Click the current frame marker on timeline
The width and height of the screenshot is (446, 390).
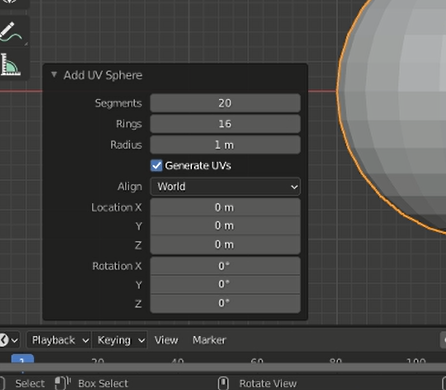(x=22, y=360)
